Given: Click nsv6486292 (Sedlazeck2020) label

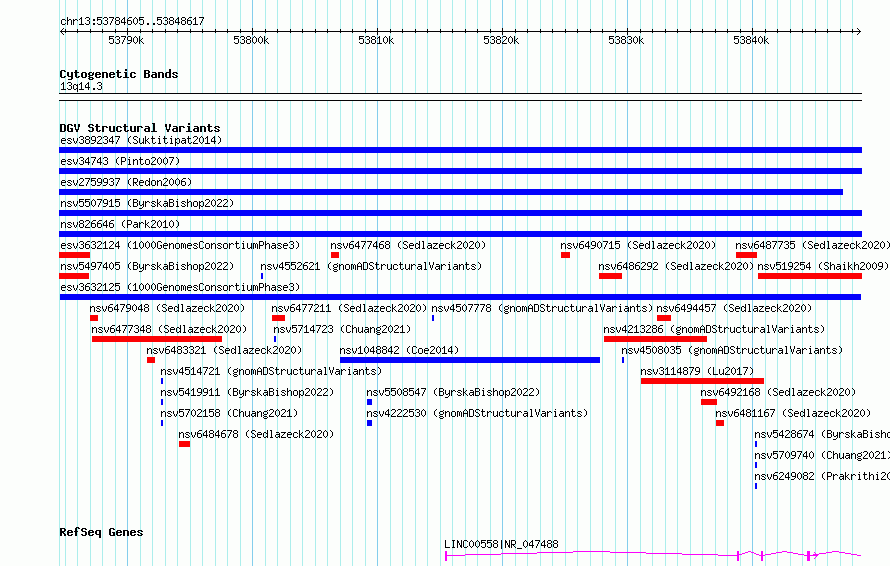Looking at the screenshot, I should 676,266.
